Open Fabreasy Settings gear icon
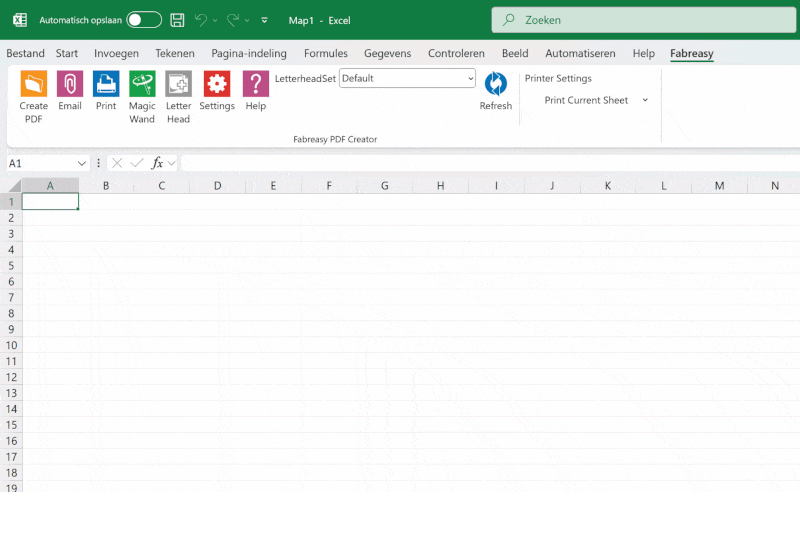800x560 pixels. [x=217, y=84]
